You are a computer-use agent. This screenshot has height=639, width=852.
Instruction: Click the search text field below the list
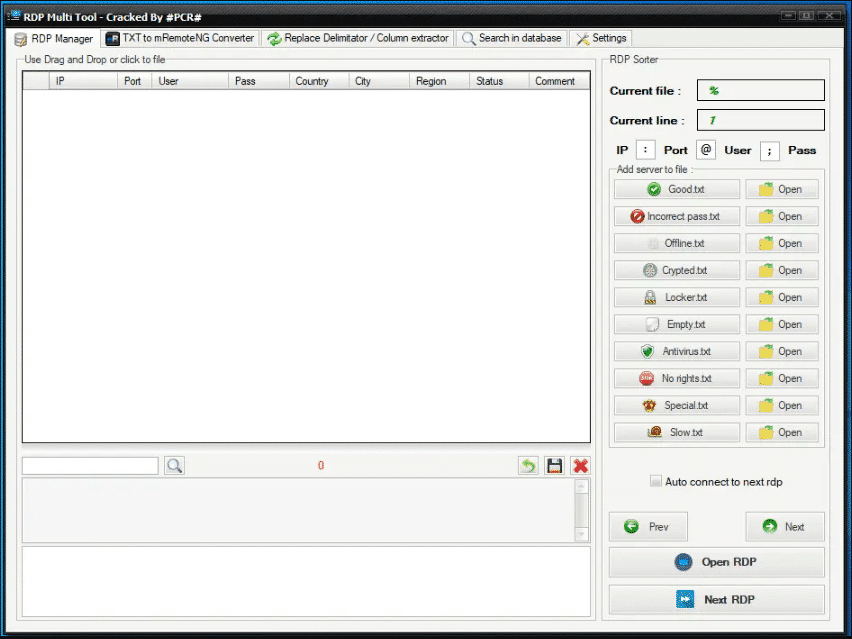[90, 466]
